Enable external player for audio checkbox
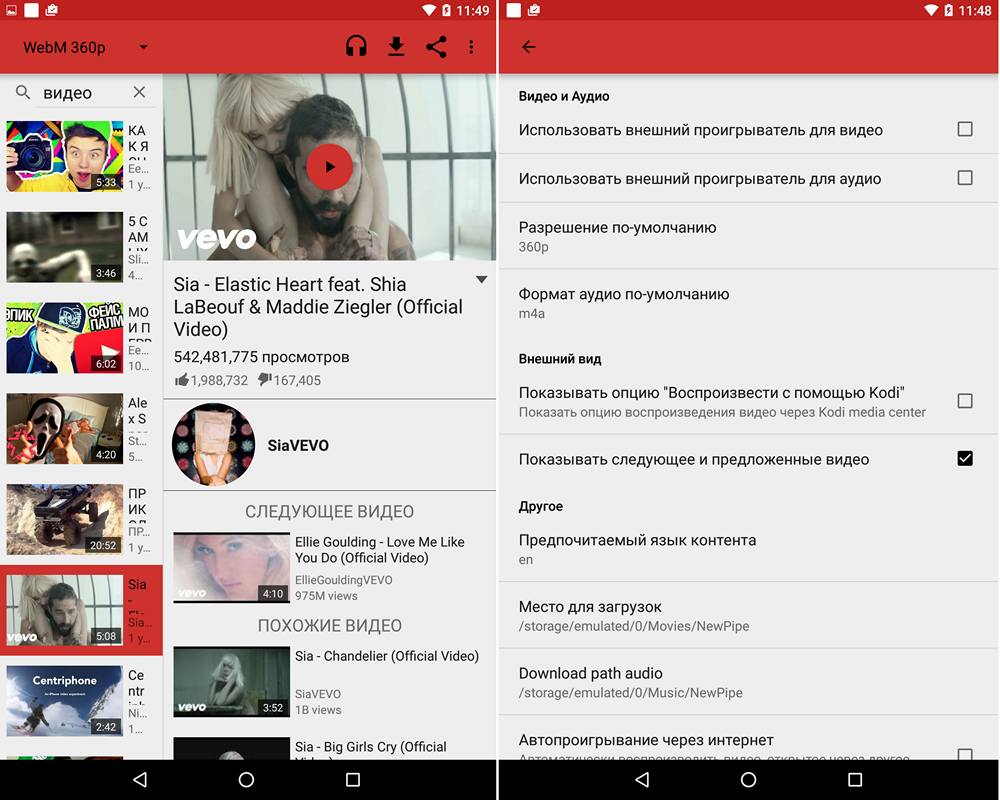1000x800 pixels. [965, 178]
